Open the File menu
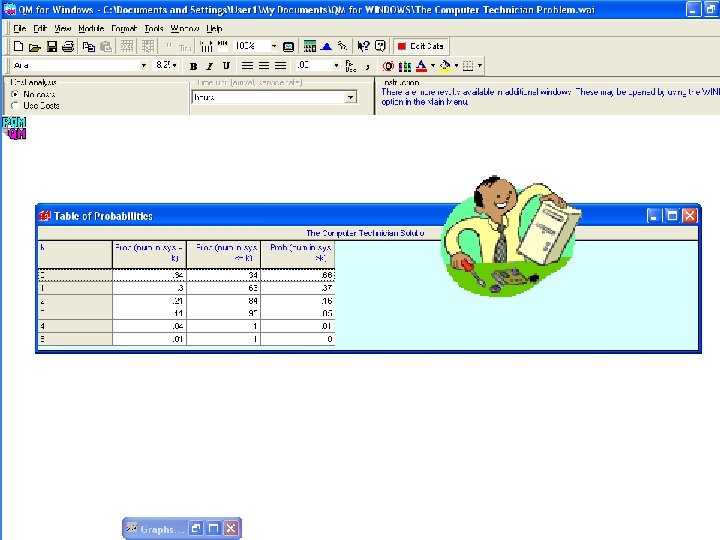This screenshot has height=540, width=720. 20,28
